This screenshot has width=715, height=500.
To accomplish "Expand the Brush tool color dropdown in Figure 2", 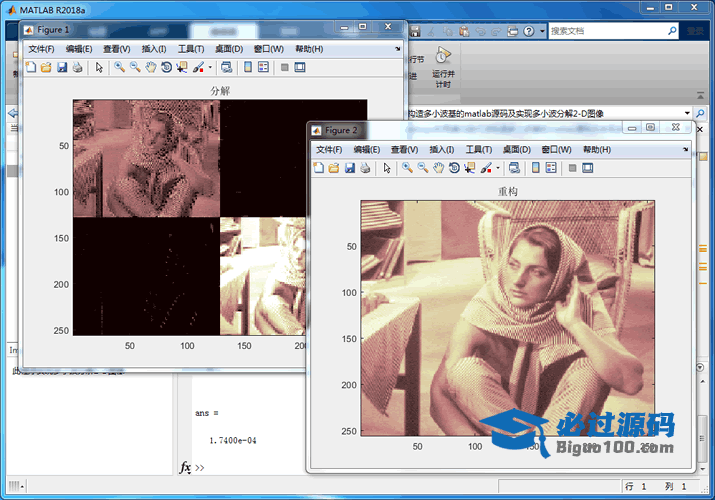I will 498,168.
